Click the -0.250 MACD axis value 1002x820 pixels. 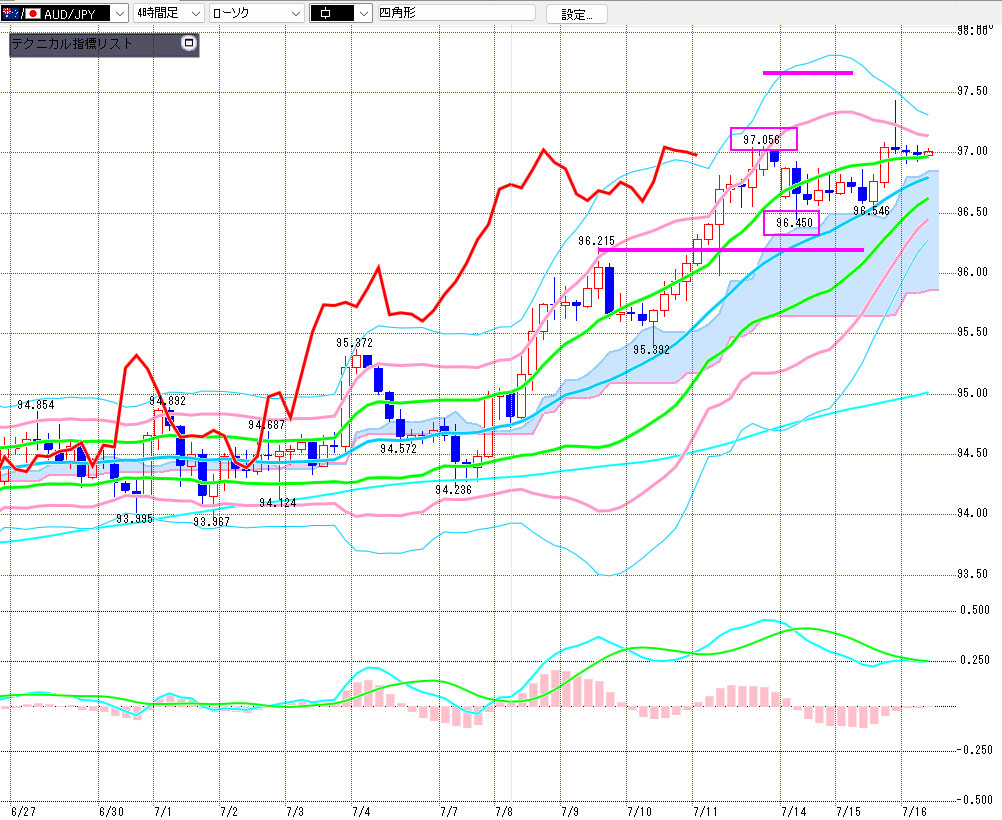[x=975, y=749]
